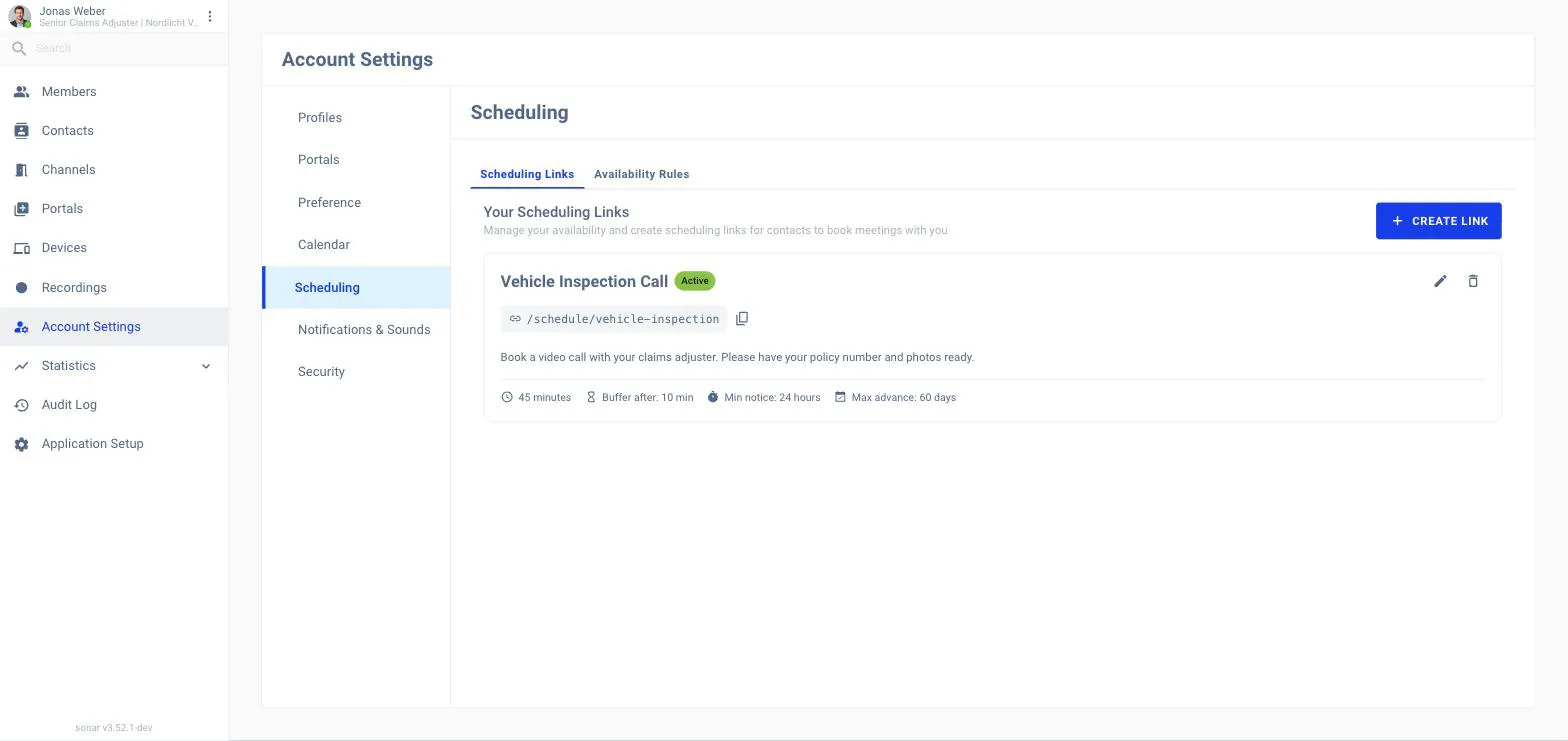Edit Vehicle Inspection Call with pencil icon
The width and height of the screenshot is (1568, 741).
pos(1440,281)
